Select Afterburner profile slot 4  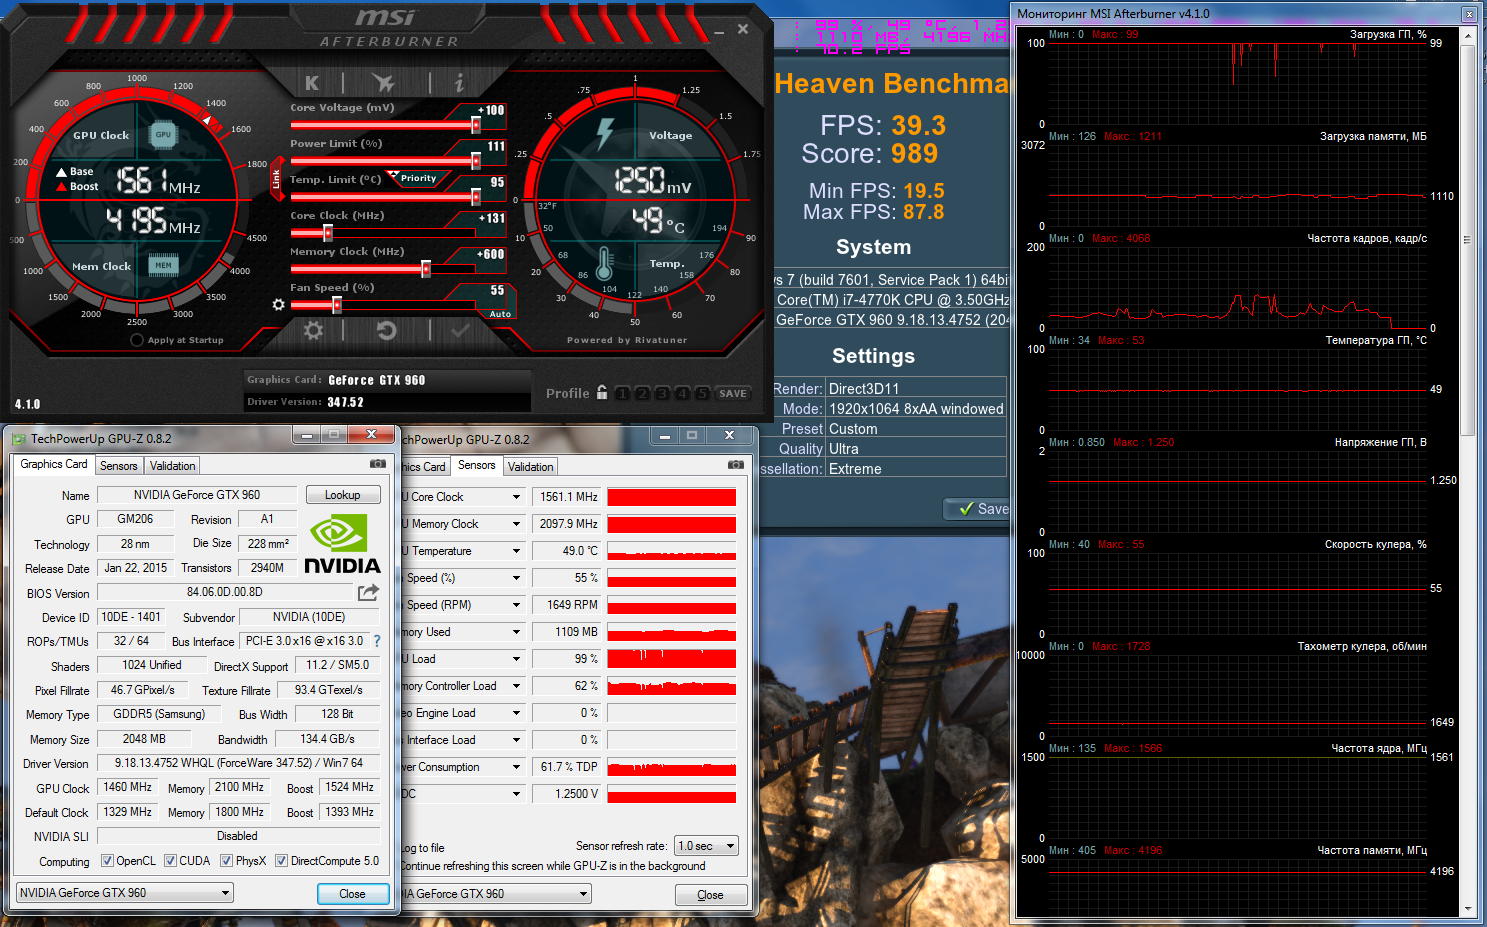682,393
